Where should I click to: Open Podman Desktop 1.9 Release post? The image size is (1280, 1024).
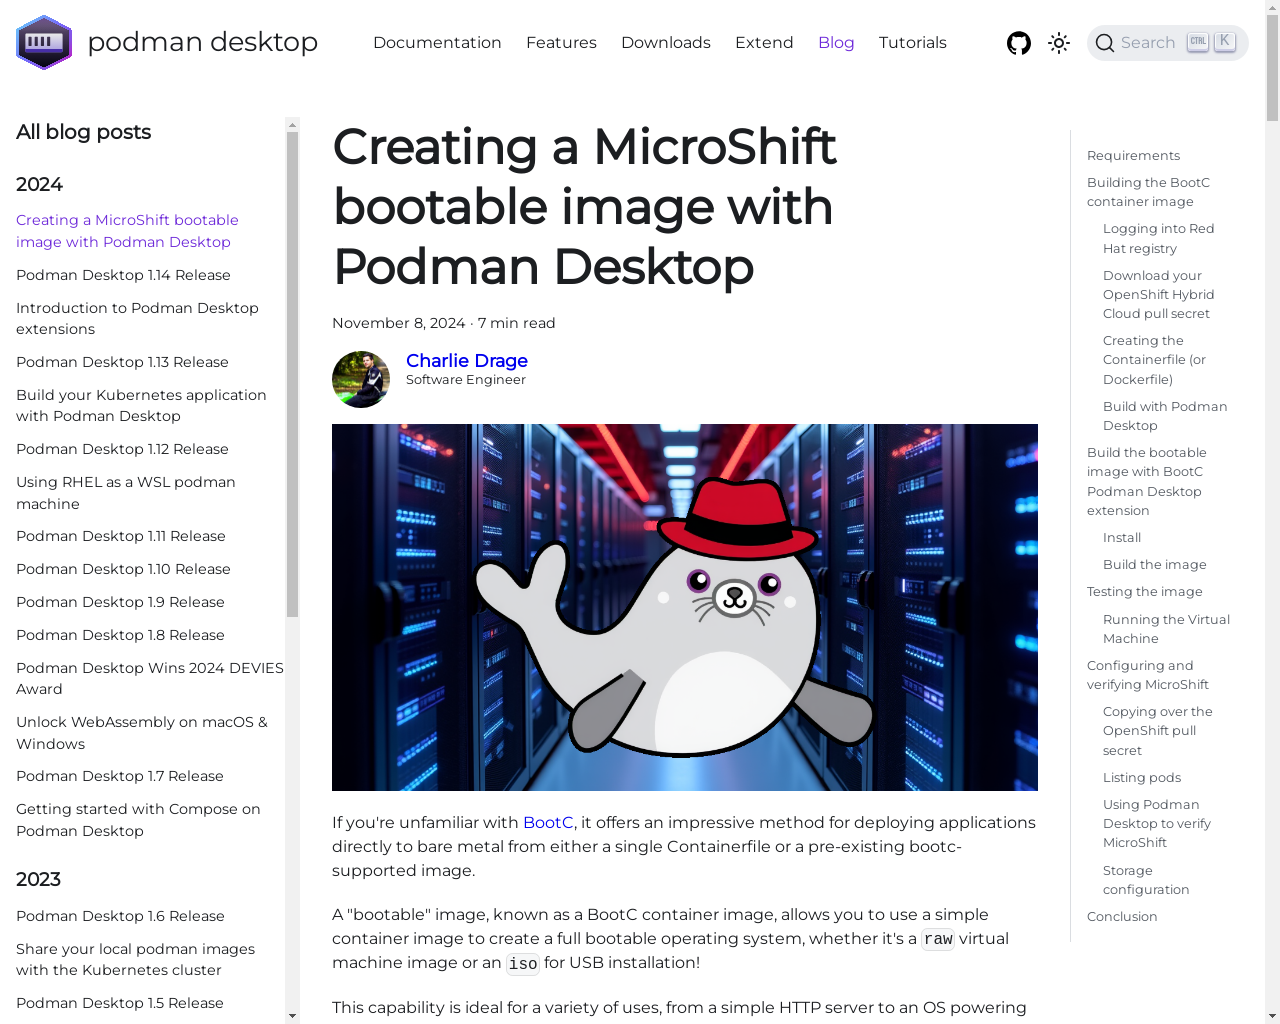pos(120,602)
